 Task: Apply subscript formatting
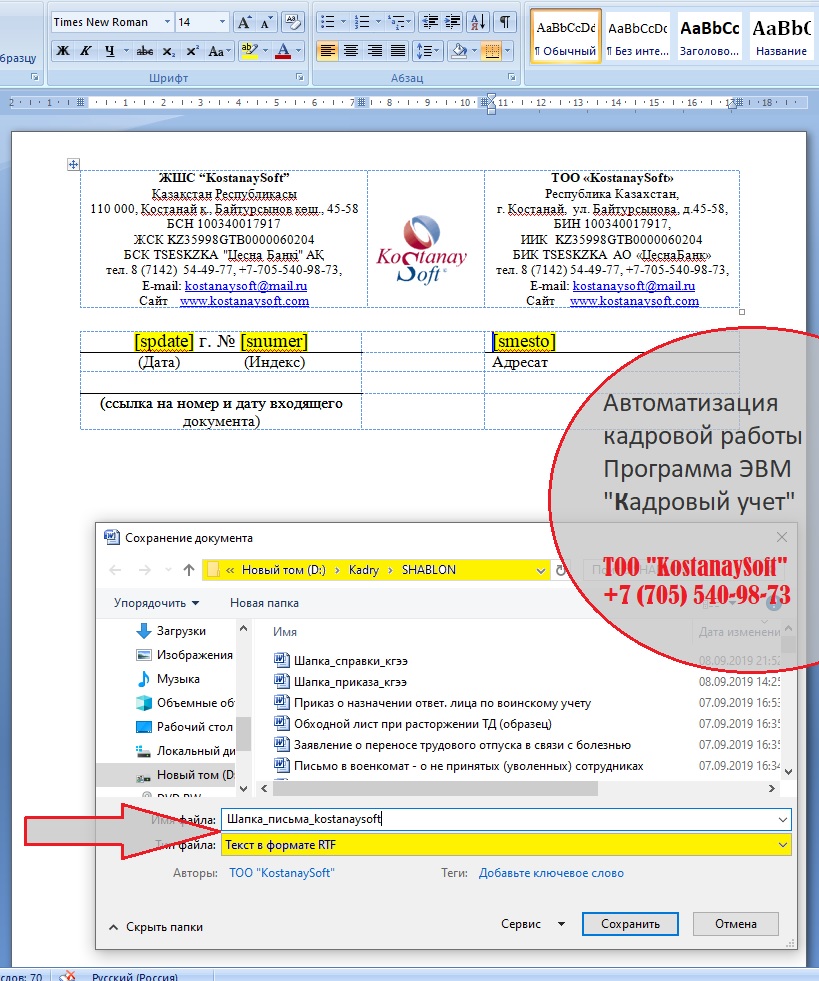[x=168, y=51]
